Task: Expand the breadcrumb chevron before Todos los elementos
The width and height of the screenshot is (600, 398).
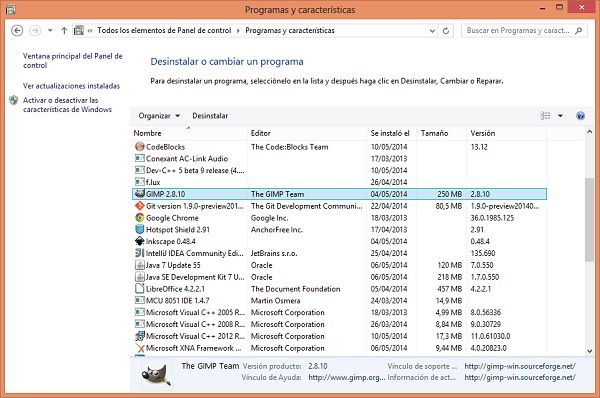Action: 90,31
